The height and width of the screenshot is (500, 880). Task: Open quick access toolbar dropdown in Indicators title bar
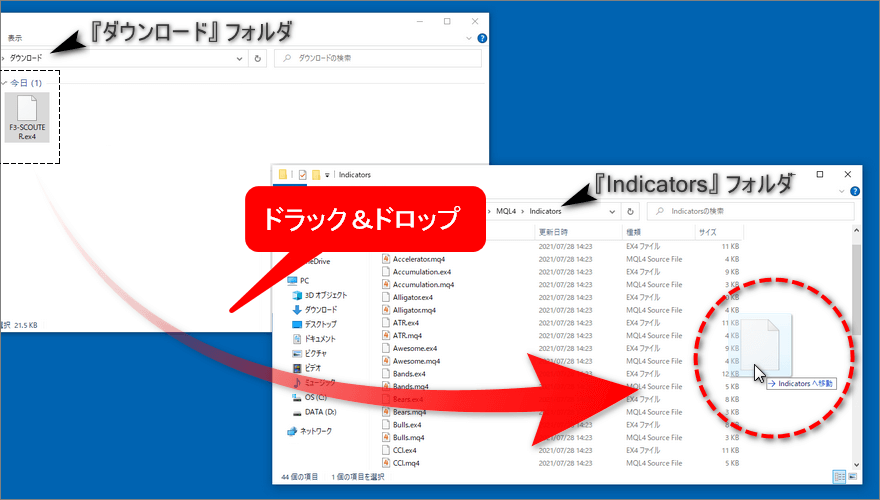(327, 175)
